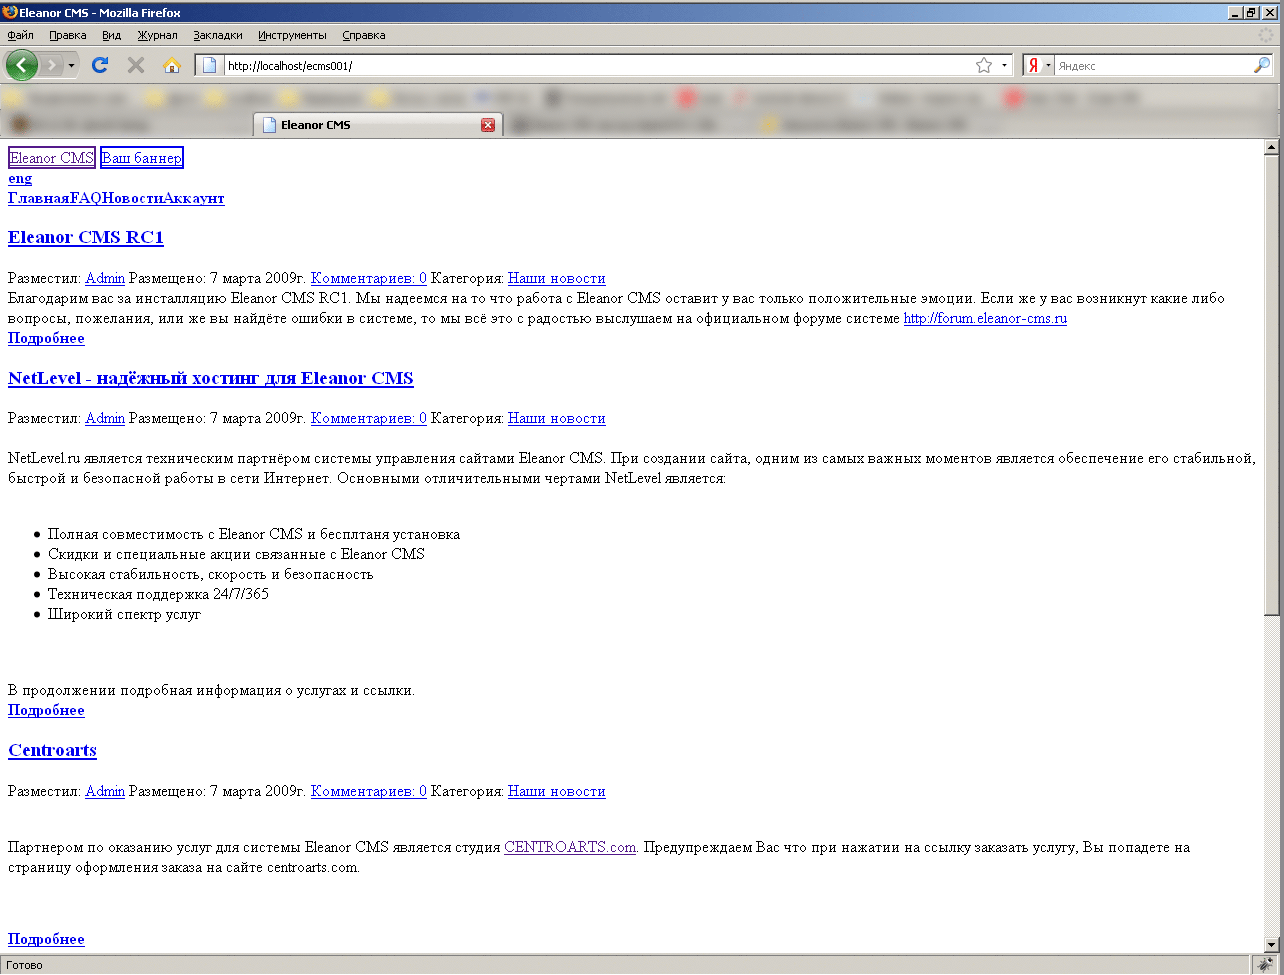The width and height of the screenshot is (1284, 975).
Task: View comments of the NetLevel post
Action: (369, 418)
